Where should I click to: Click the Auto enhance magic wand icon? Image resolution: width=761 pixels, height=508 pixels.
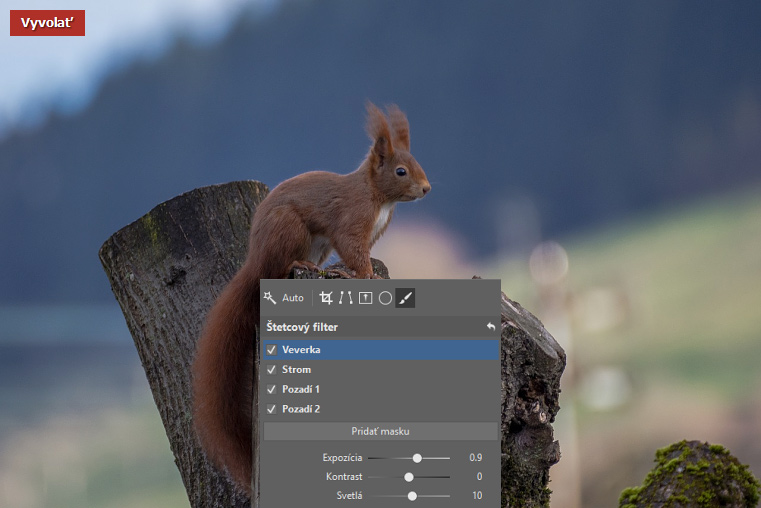pyautogui.click(x=270, y=297)
